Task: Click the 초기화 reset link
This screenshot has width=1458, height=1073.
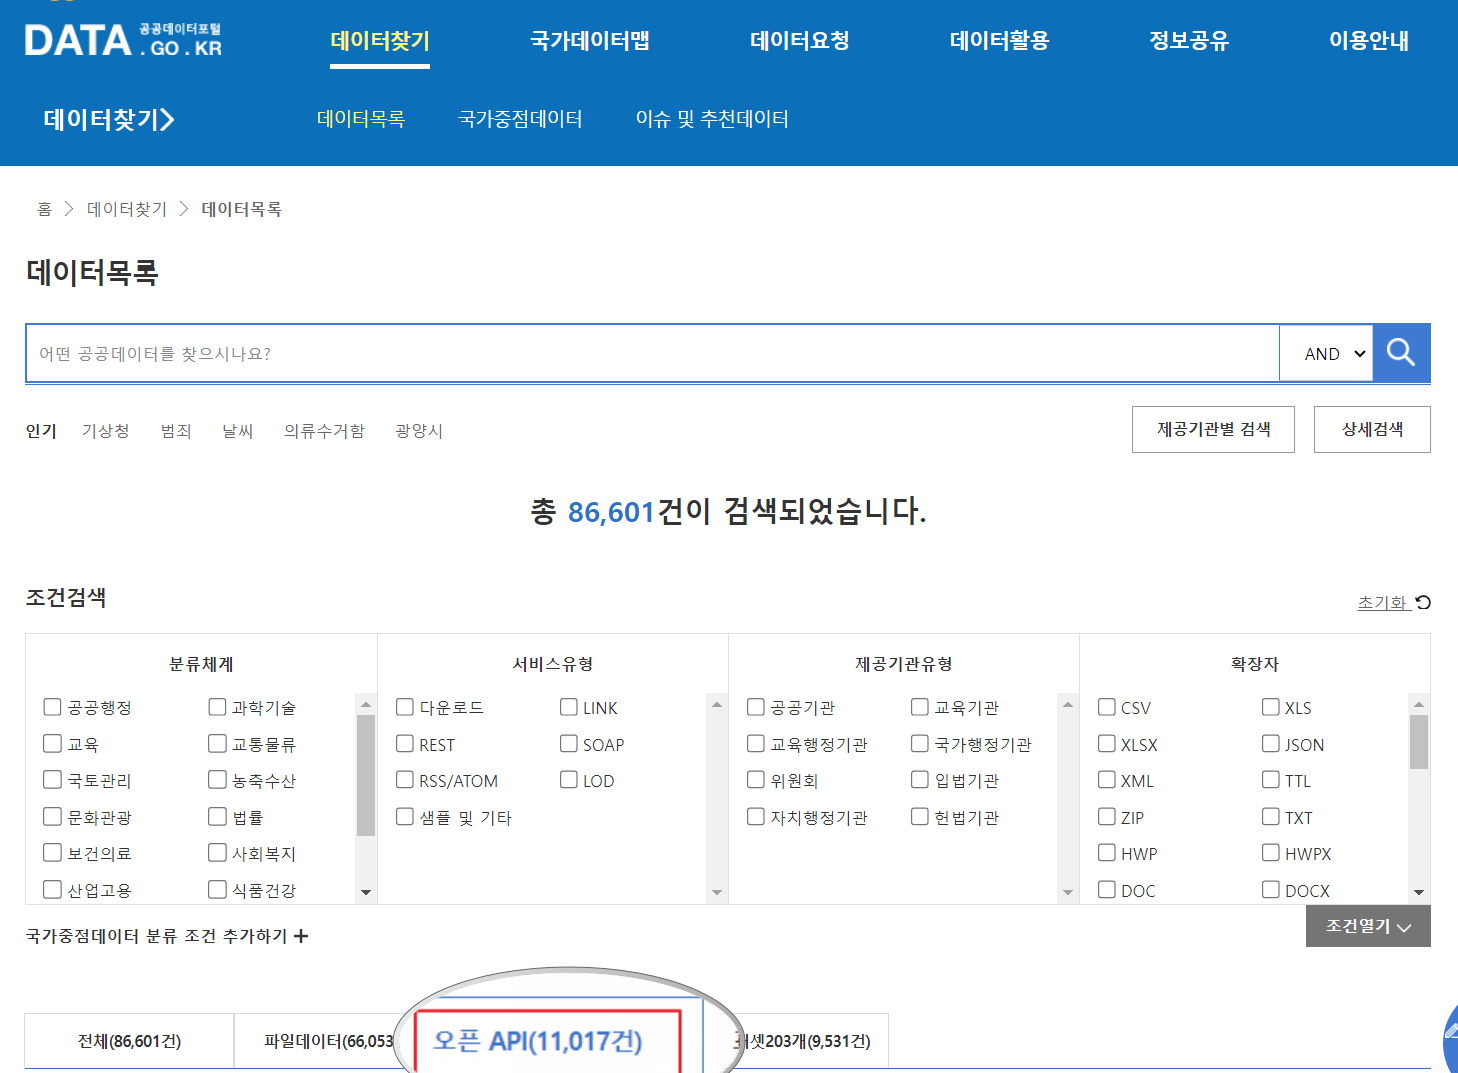Action: [x=1382, y=603]
